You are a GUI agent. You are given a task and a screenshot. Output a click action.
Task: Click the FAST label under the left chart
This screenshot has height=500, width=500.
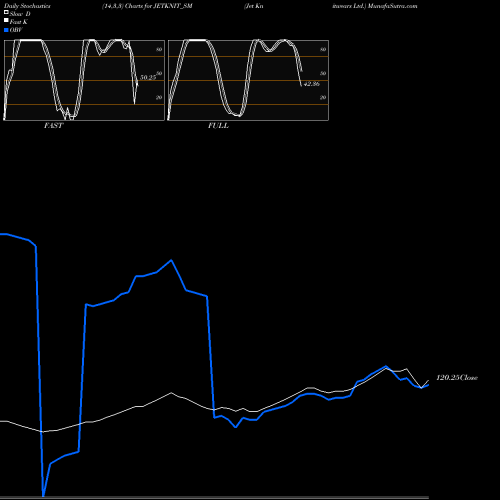(x=53, y=126)
